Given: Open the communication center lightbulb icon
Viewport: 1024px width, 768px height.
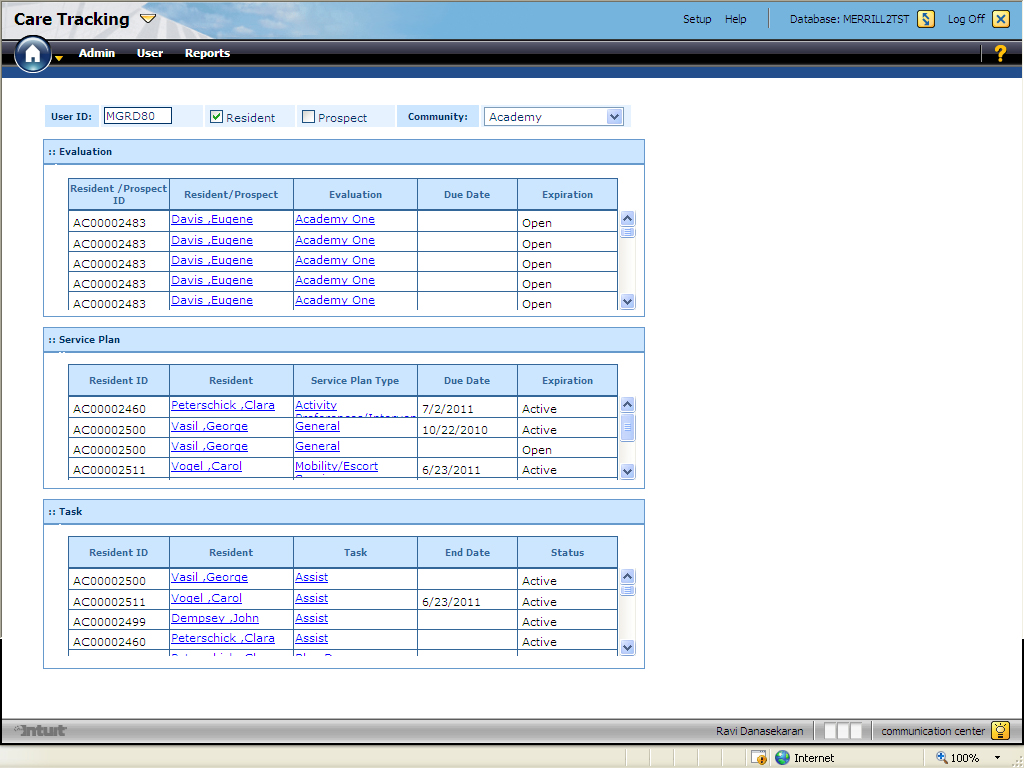Looking at the screenshot, I should coord(1000,730).
